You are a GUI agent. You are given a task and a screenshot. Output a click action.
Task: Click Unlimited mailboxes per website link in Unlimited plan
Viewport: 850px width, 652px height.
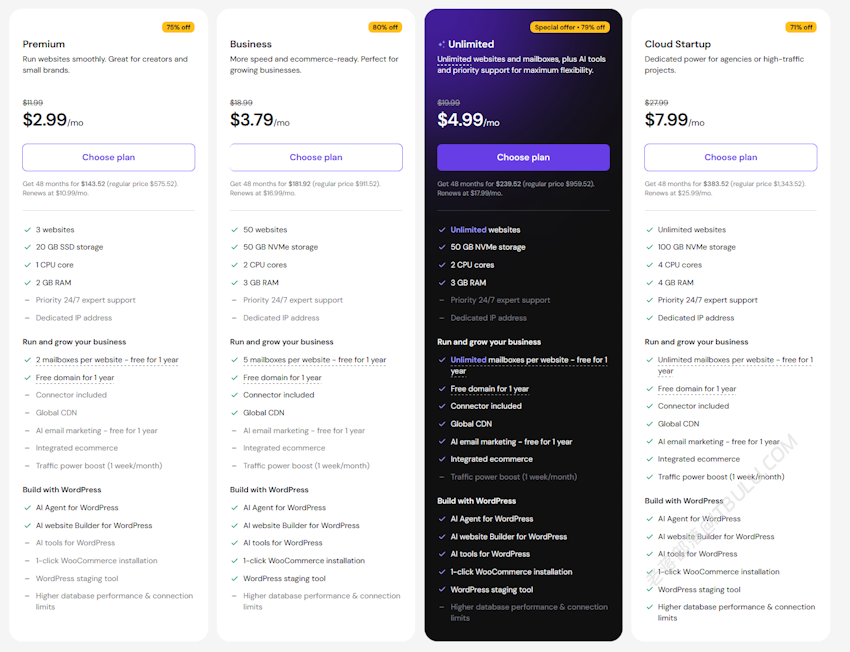(x=529, y=365)
